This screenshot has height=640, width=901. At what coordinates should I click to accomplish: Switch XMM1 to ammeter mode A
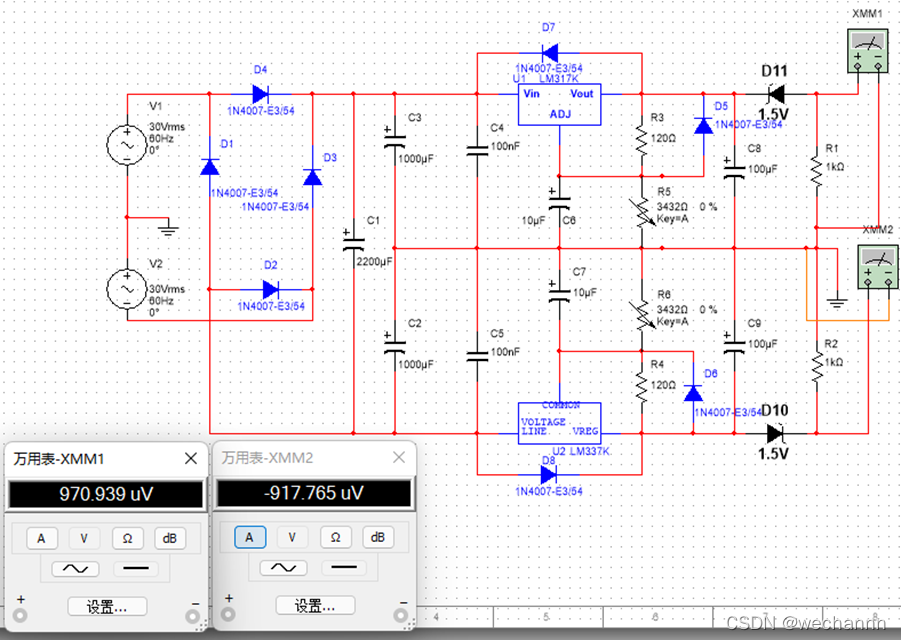coord(41,538)
